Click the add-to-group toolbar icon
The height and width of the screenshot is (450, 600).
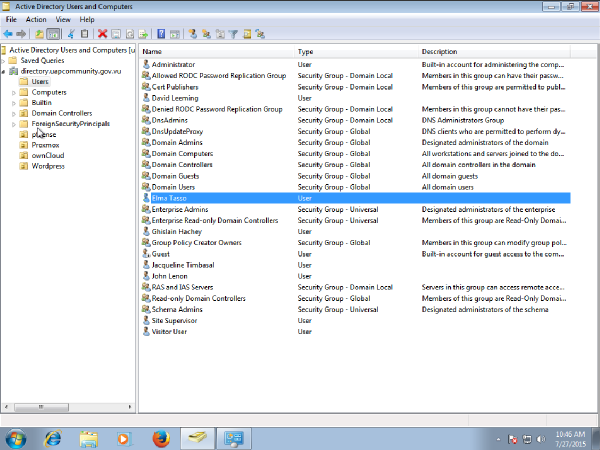261,34
